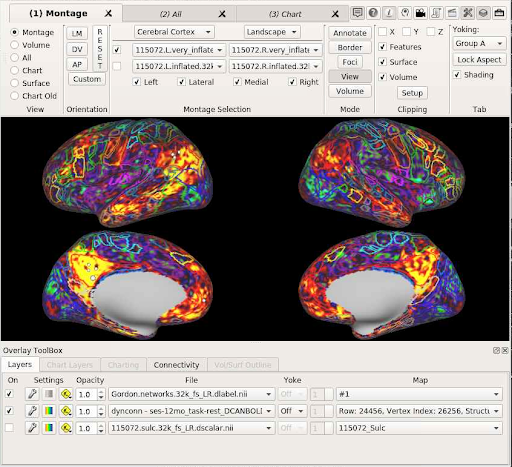
Task: Open the Cerebral Cortex structure dropdown
Action: click(174, 32)
